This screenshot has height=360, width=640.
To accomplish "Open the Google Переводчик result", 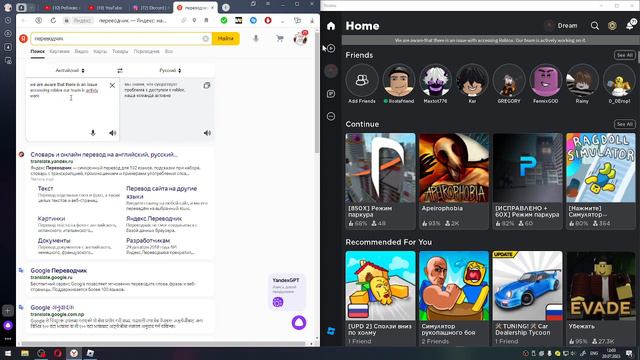I will pyautogui.click(x=58, y=271).
